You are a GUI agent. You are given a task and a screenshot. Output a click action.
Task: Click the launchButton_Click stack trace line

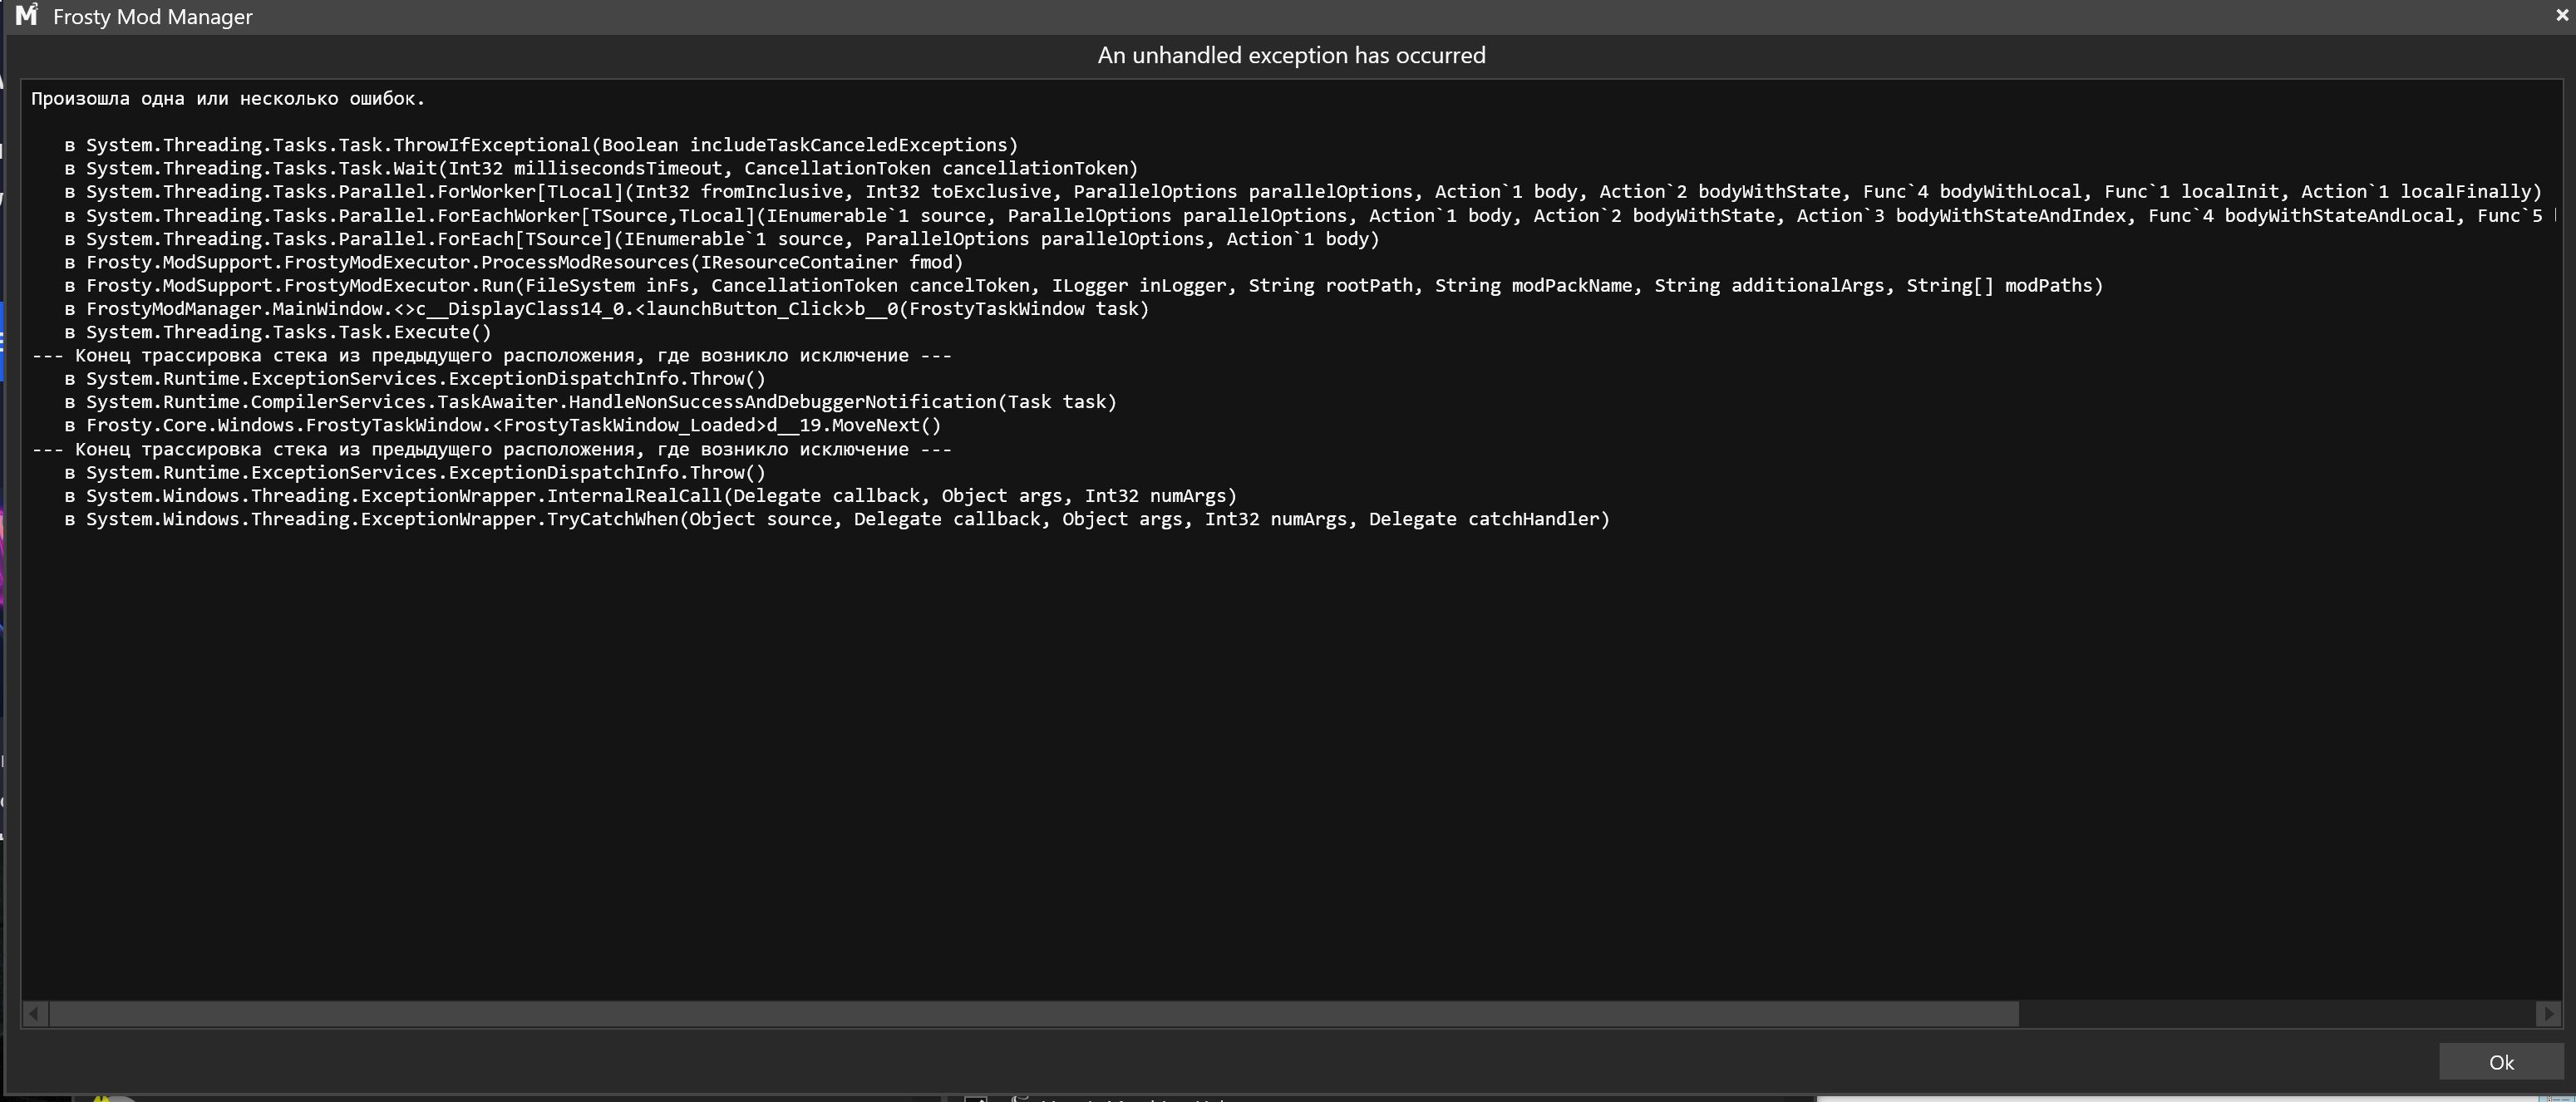point(607,309)
